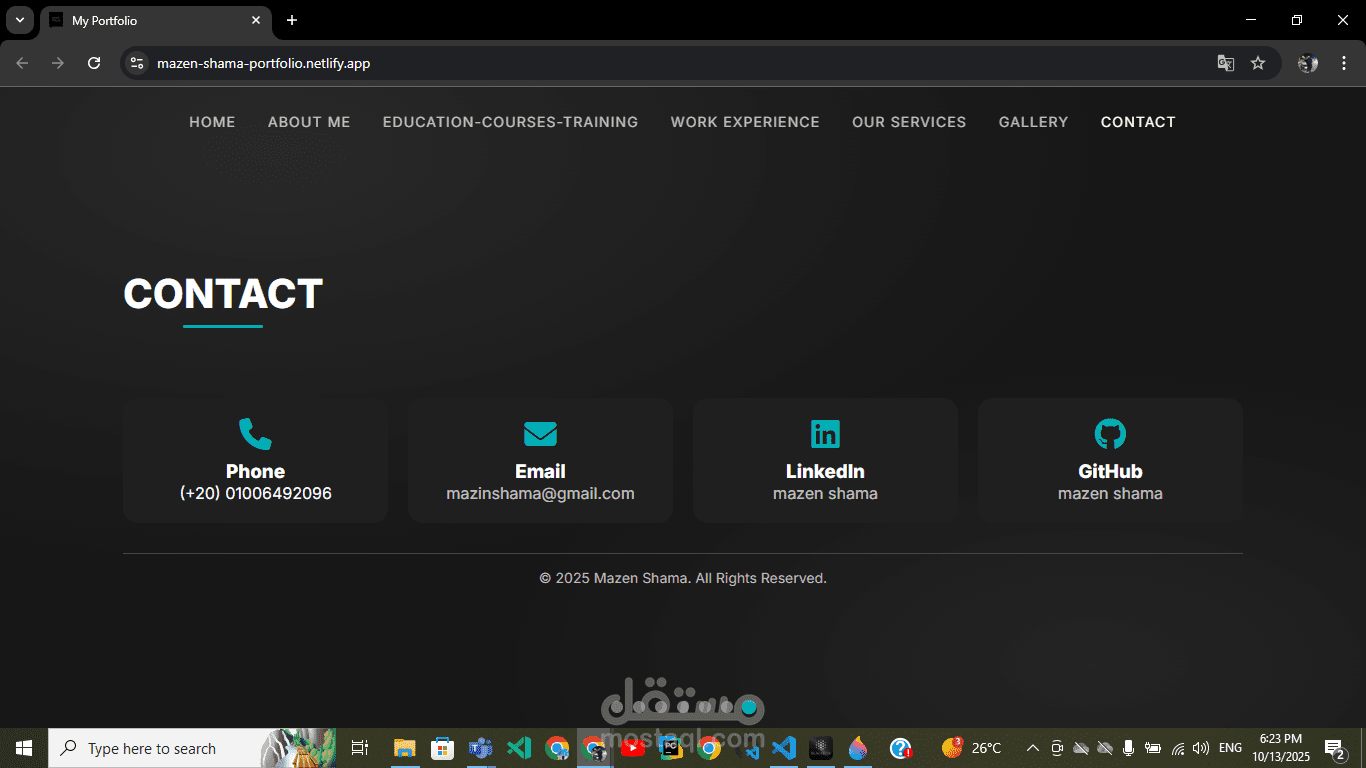Click the LinkedIn logo icon
1366x768 pixels.
[825, 434]
